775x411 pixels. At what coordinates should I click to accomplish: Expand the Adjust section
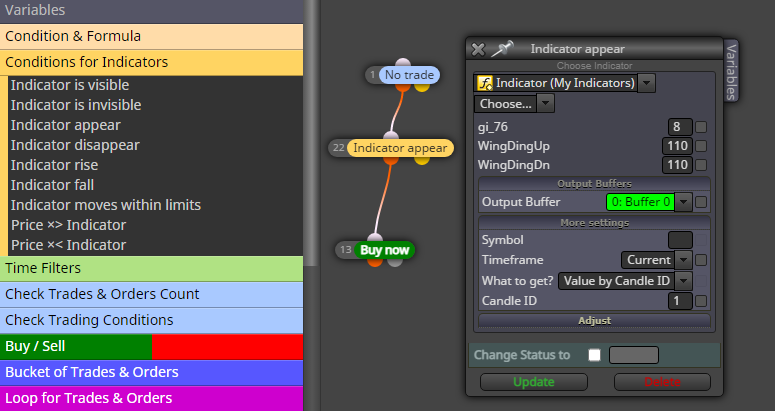[594, 321]
